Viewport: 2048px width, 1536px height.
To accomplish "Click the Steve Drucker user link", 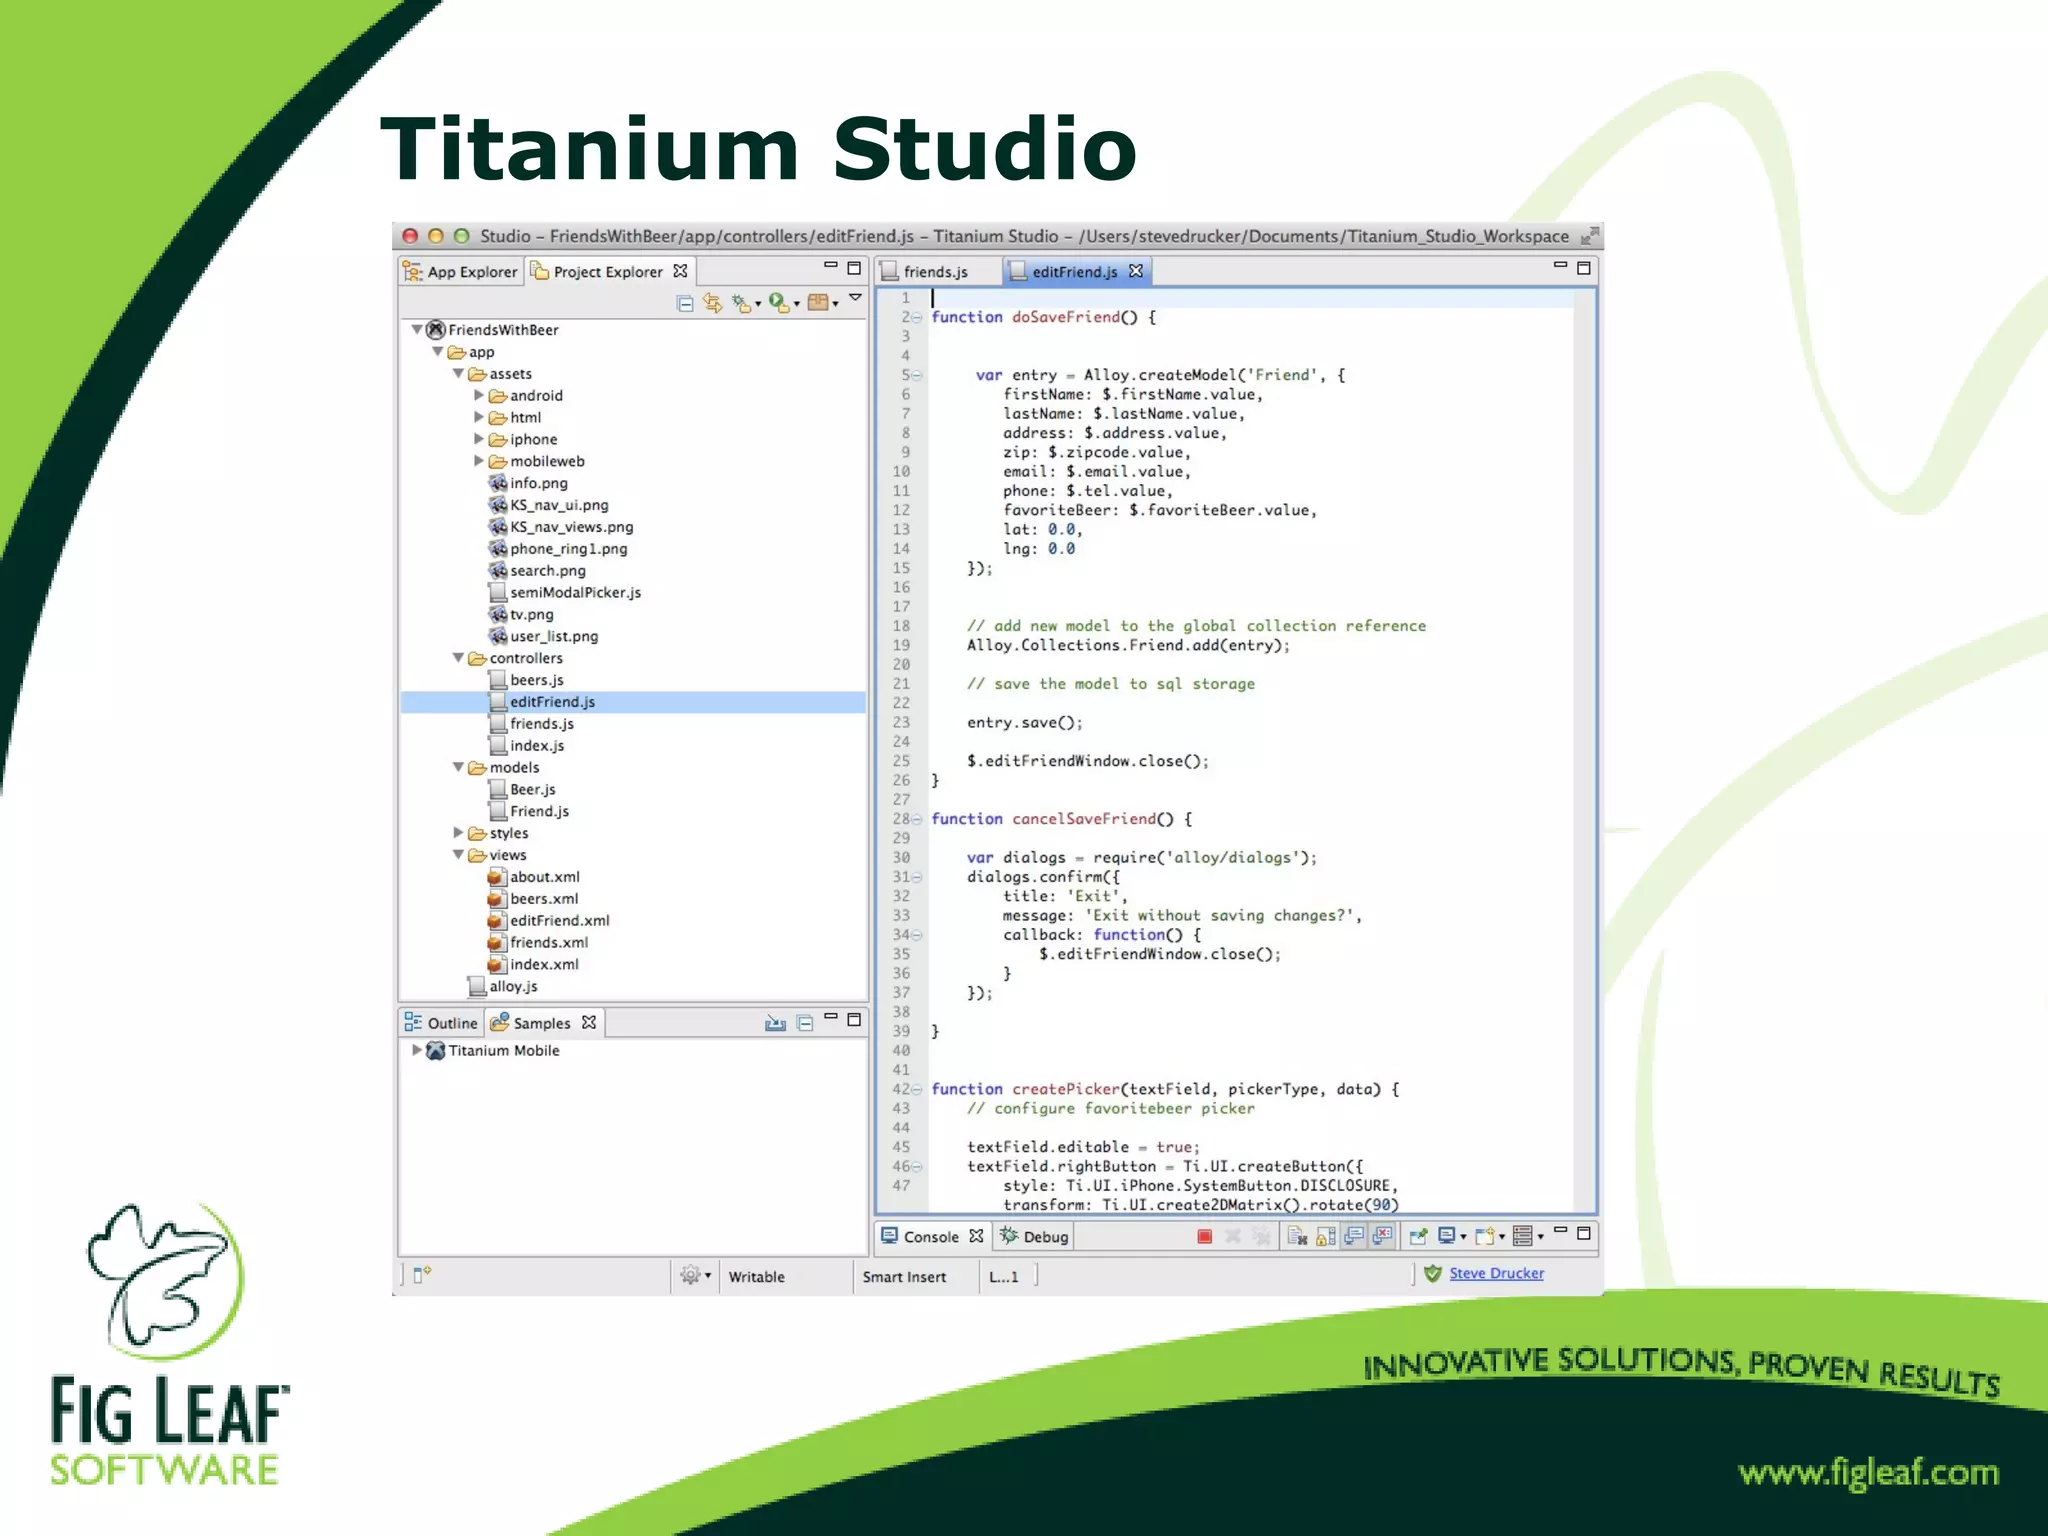I will coord(1496,1273).
